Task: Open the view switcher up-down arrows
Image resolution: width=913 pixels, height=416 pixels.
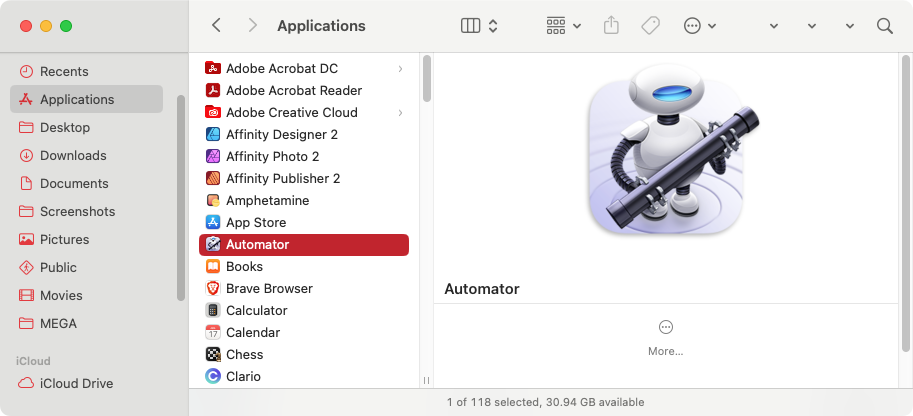Action: (493, 26)
